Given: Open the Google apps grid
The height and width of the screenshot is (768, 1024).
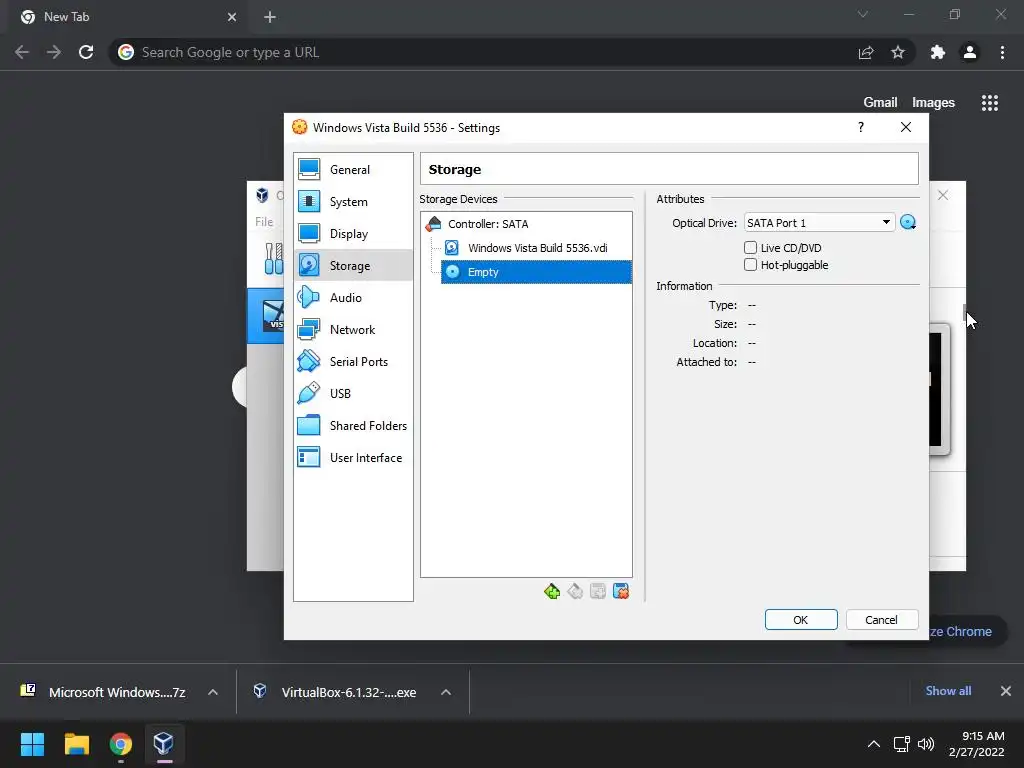Looking at the screenshot, I should pos(990,103).
